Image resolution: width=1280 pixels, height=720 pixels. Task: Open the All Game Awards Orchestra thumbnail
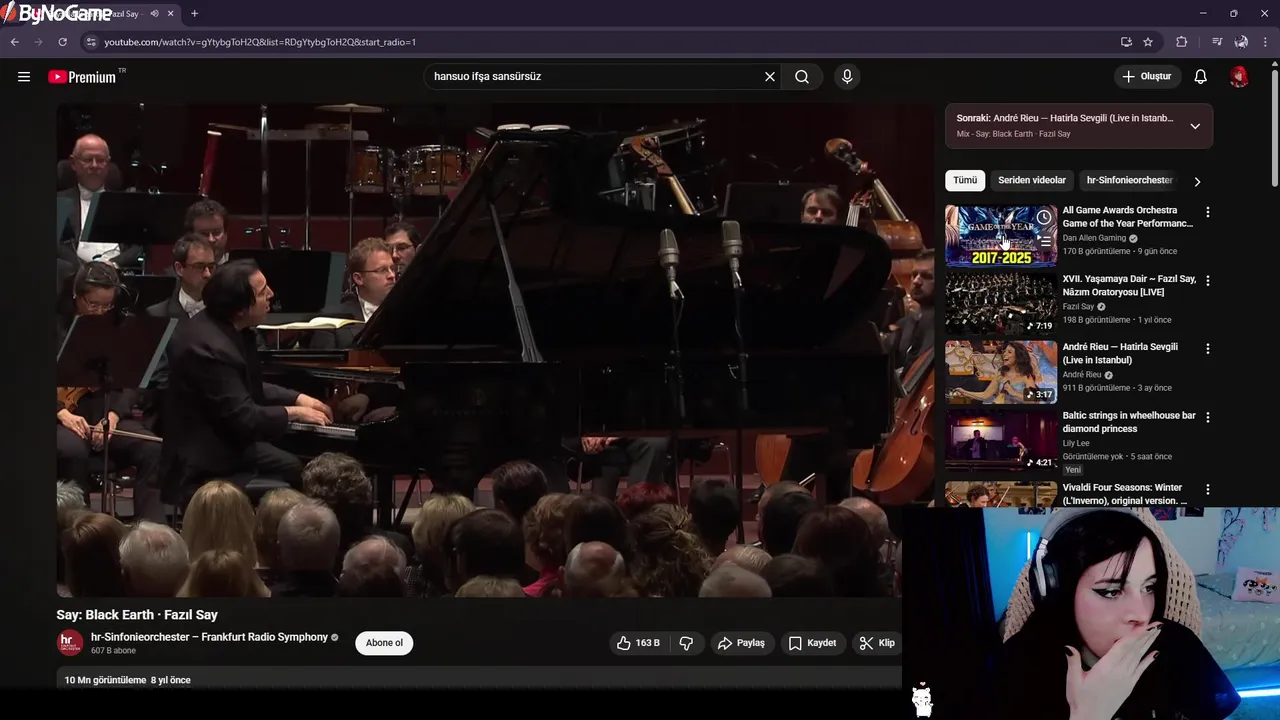[x=1001, y=236]
